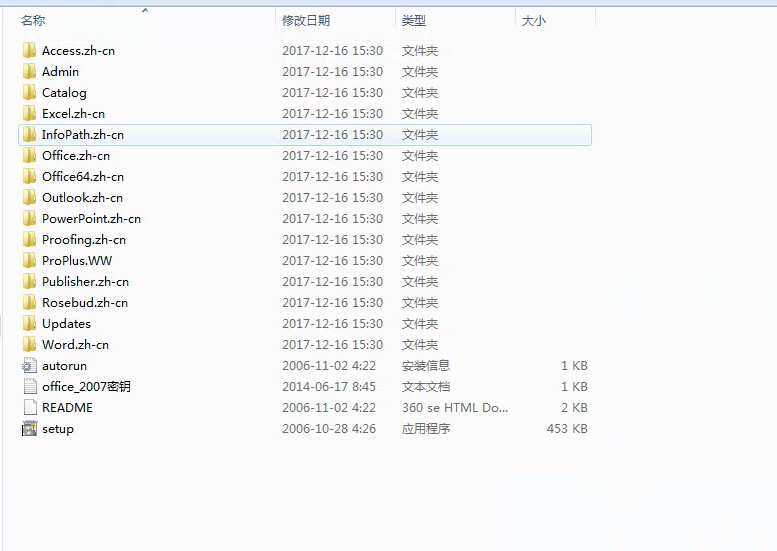Click the Updates folder icon

coord(30,324)
